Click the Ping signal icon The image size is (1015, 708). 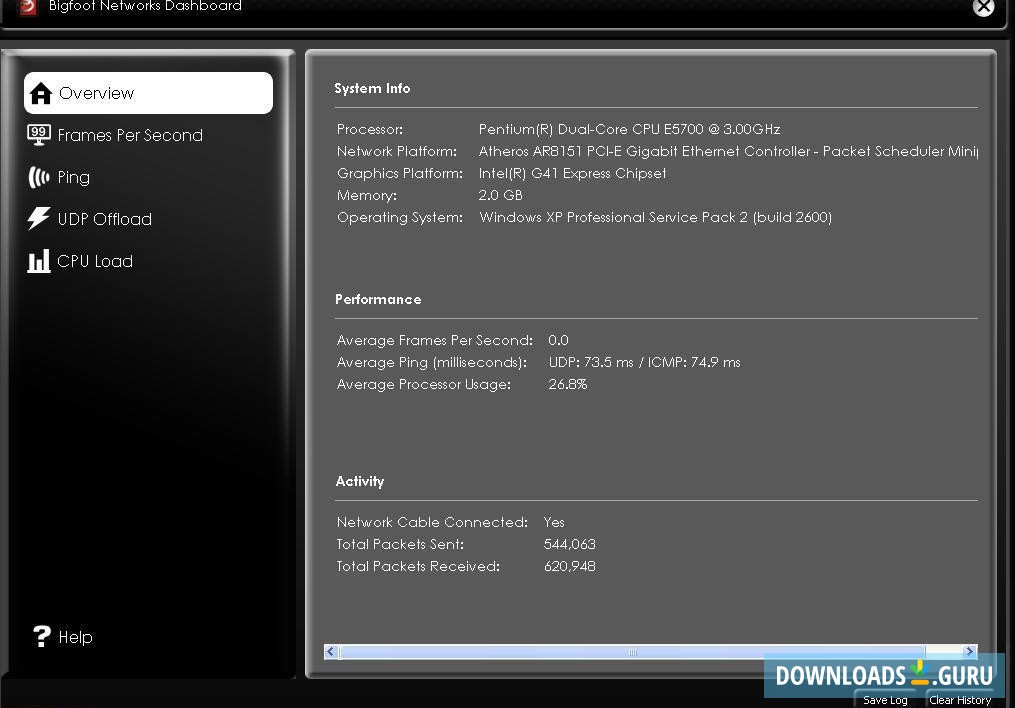38,177
